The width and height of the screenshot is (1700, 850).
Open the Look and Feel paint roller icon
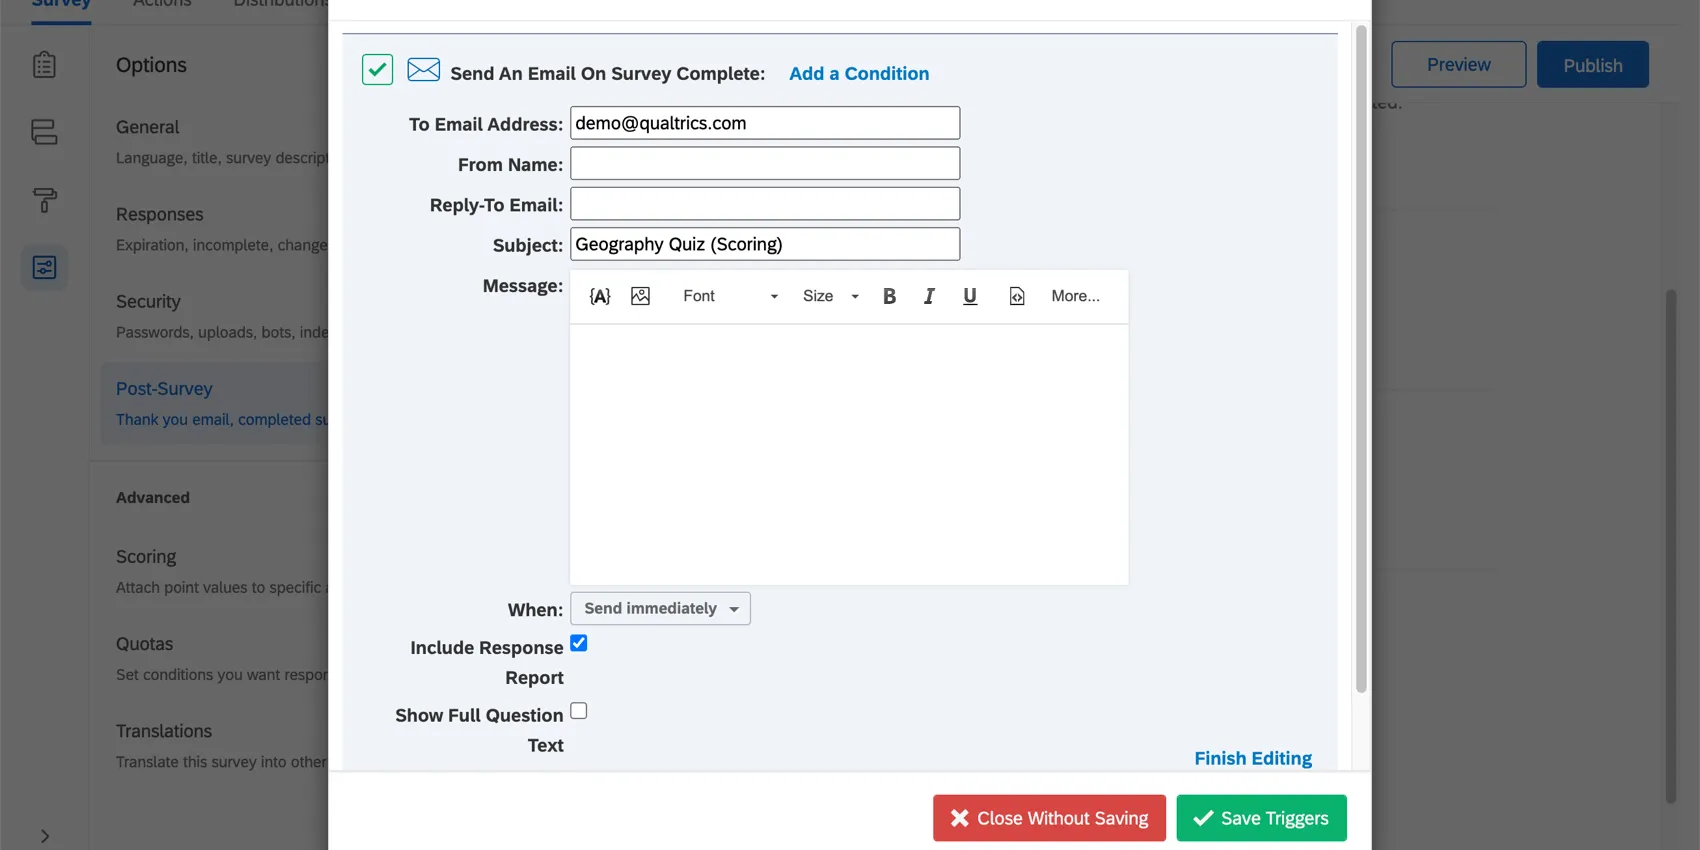(x=44, y=200)
